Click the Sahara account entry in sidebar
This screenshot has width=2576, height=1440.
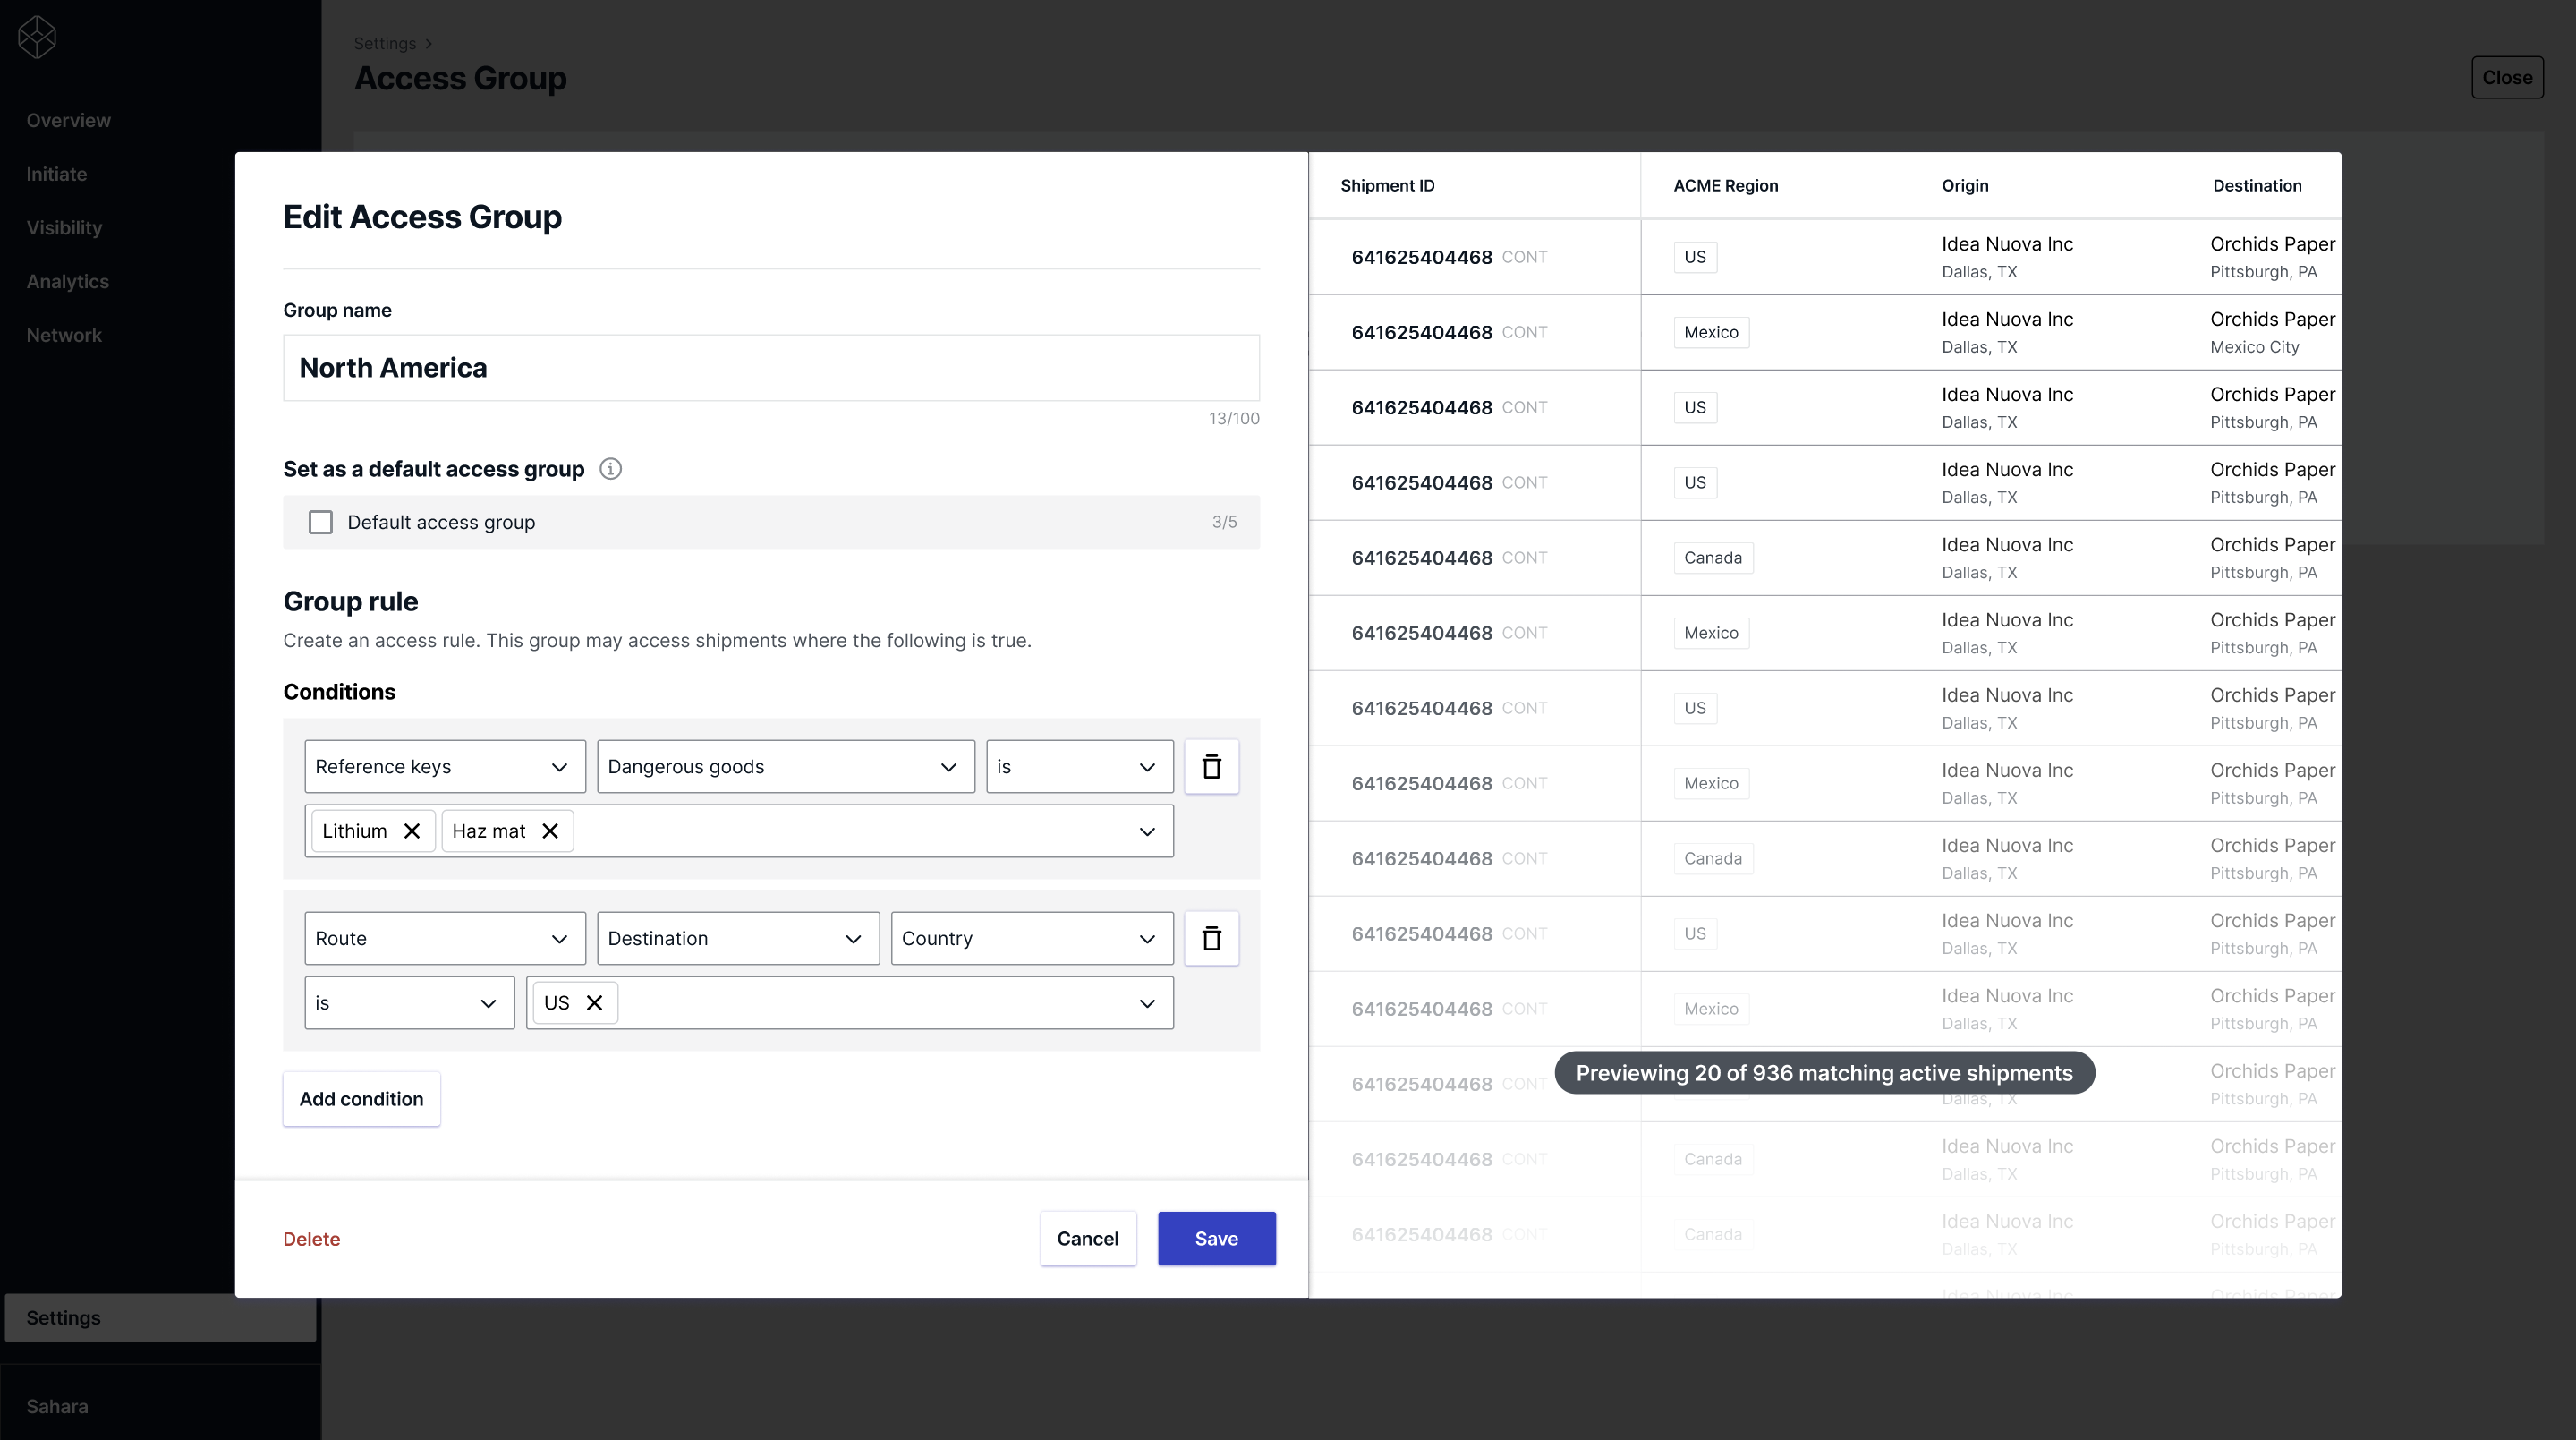[57, 1406]
